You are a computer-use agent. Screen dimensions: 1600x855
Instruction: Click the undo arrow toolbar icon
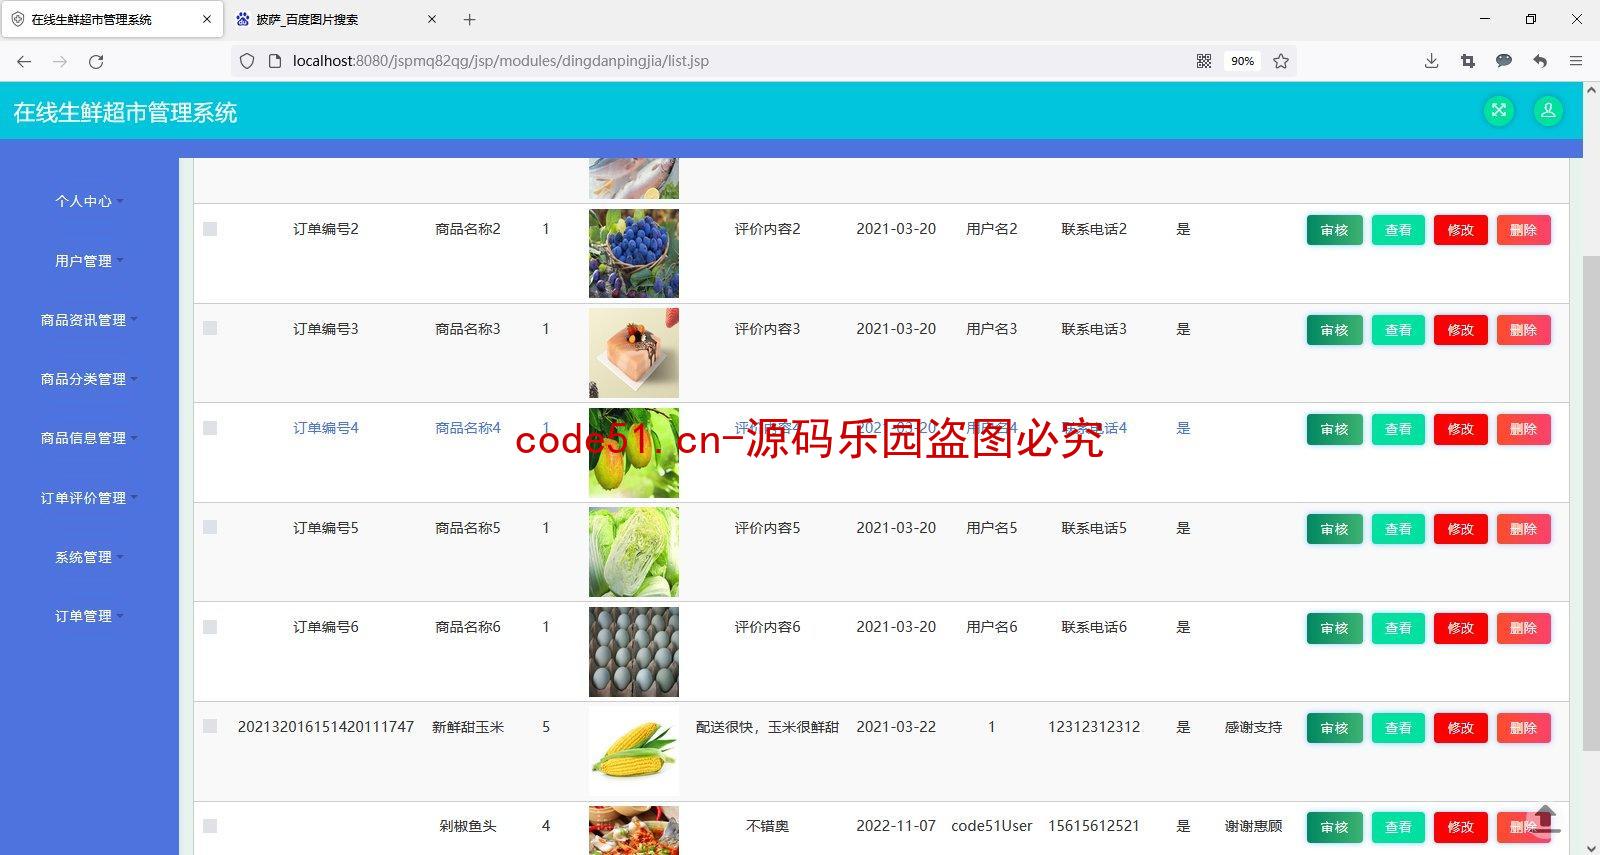click(1540, 61)
